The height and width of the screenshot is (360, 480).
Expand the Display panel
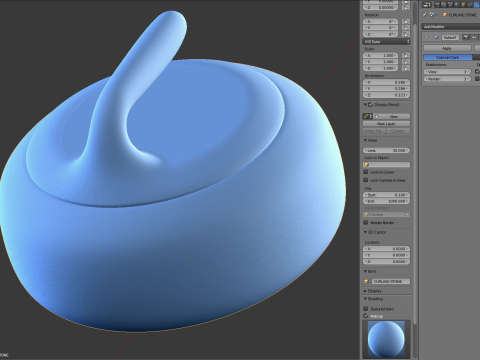click(365, 291)
